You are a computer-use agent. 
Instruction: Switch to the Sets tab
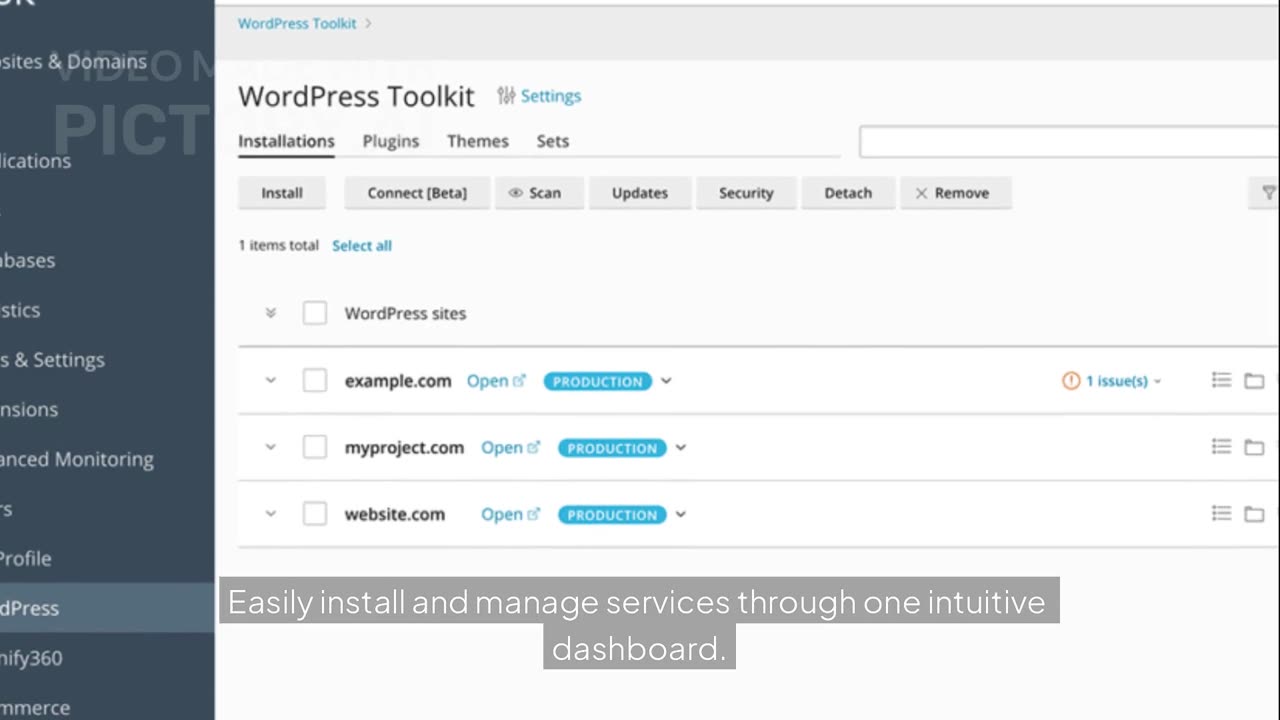click(553, 141)
